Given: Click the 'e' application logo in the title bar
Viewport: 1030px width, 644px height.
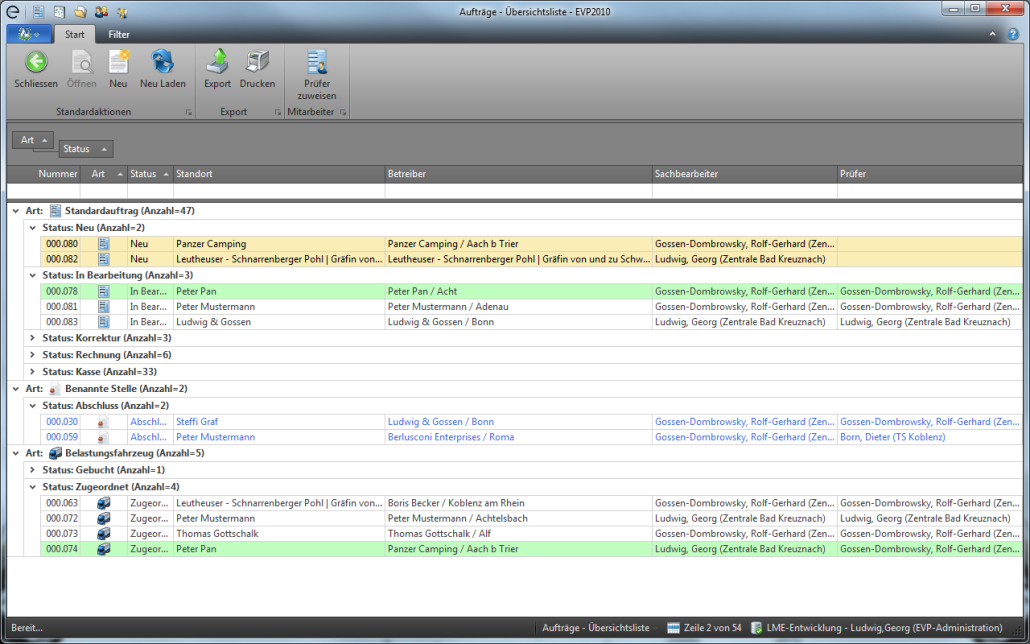Looking at the screenshot, I should [12, 12].
